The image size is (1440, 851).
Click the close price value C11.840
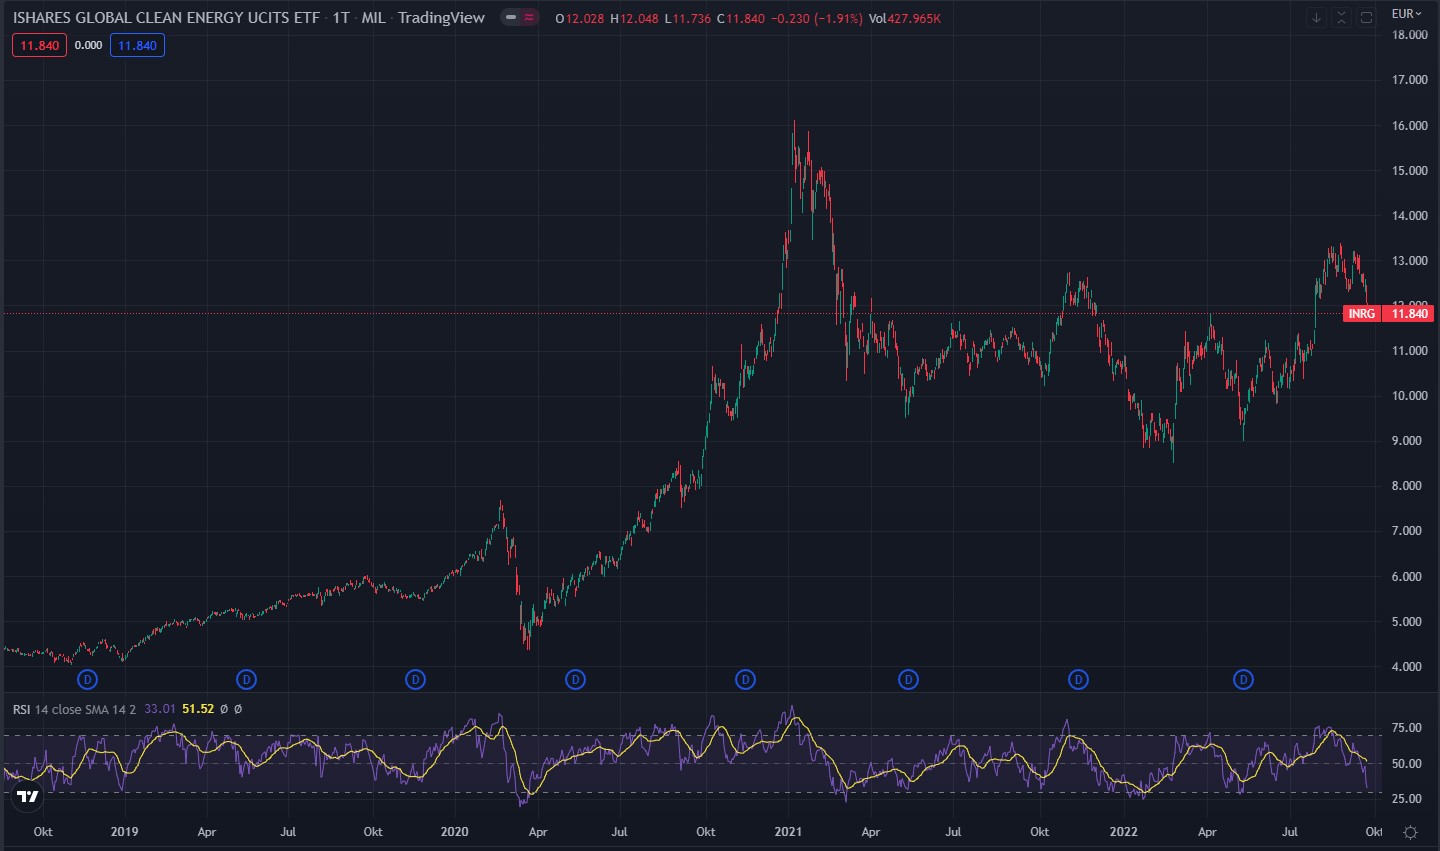coord(741,19)
